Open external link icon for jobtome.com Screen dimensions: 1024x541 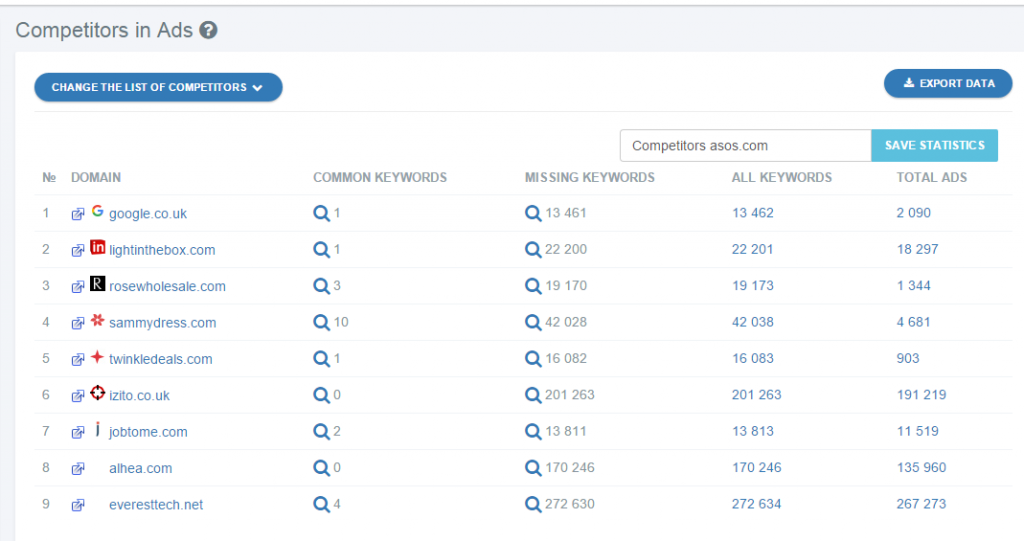[78, 432]
